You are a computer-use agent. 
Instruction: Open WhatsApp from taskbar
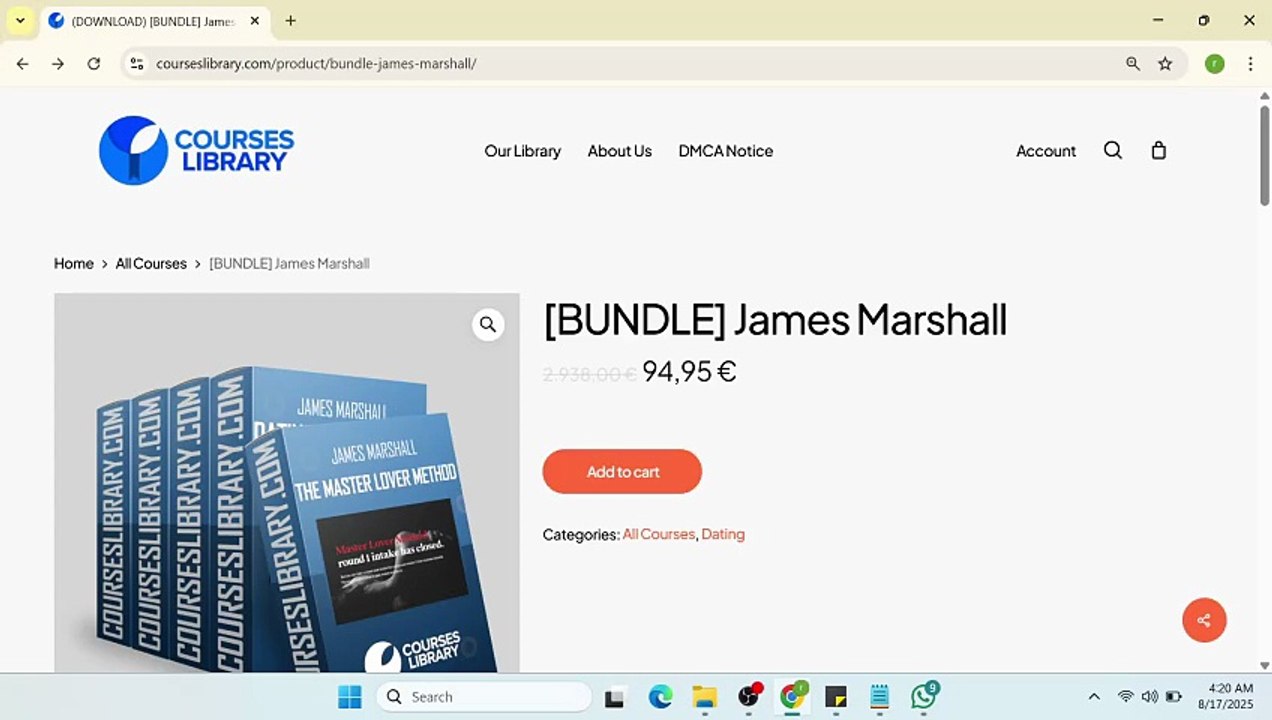click(x=924, y=697)
